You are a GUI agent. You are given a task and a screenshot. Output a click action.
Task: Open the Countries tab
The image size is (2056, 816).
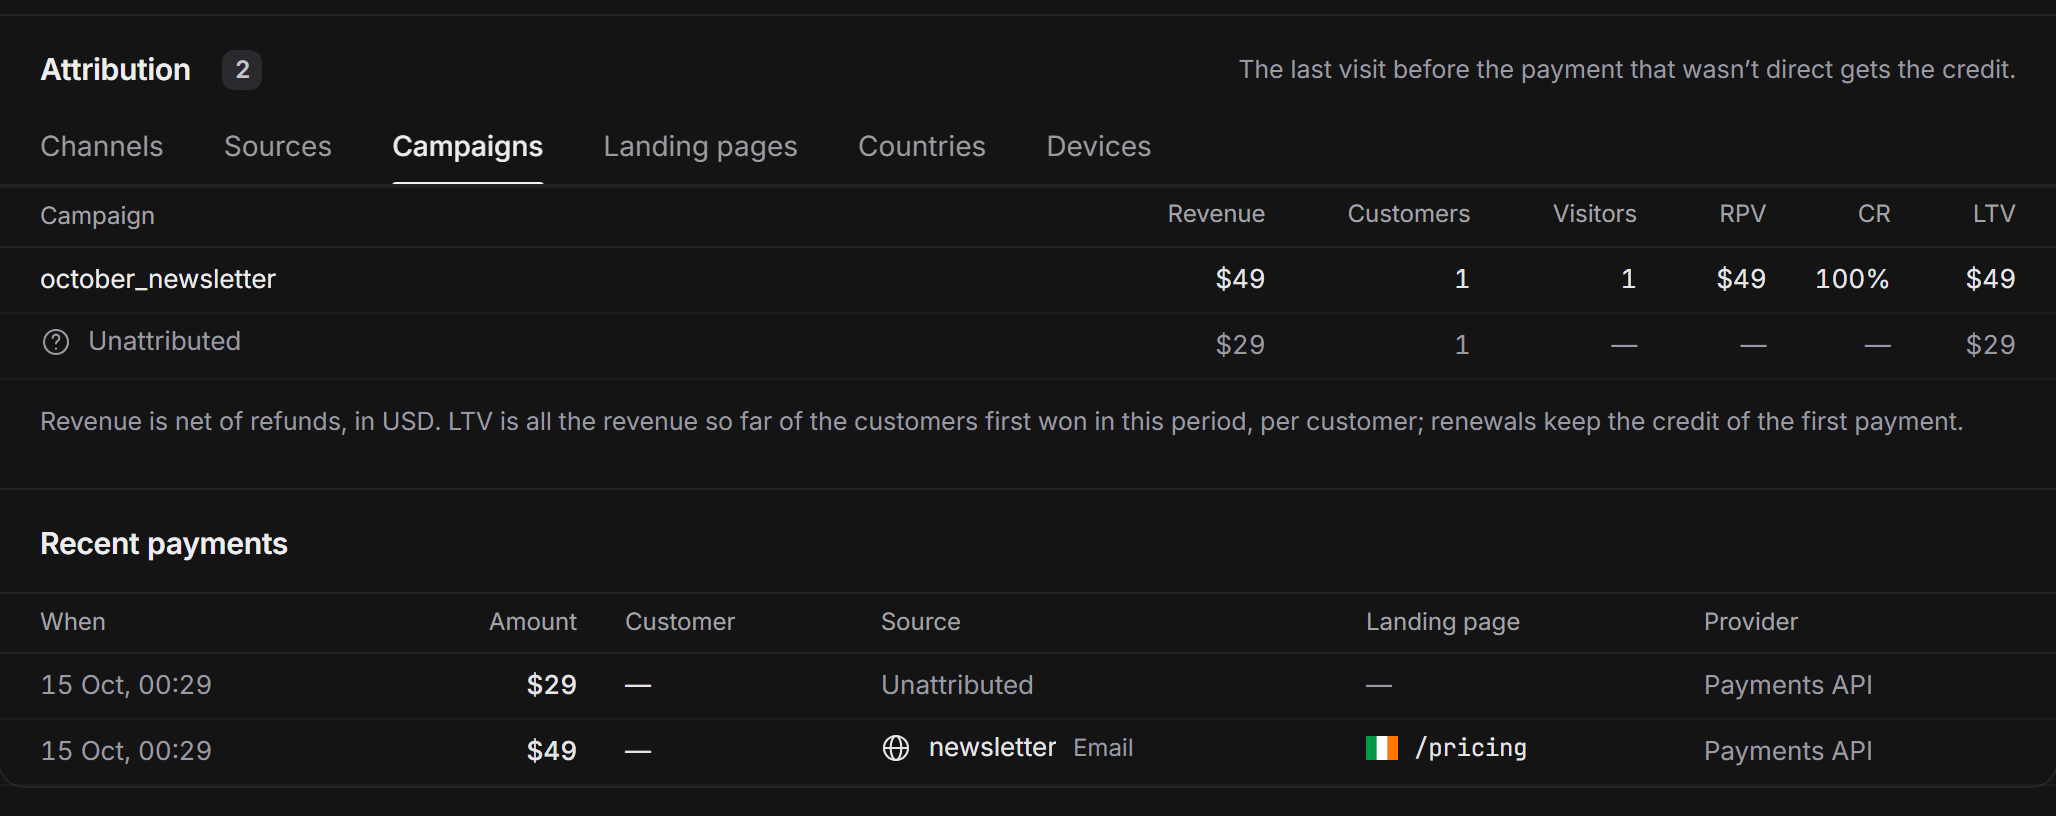[922, 147]
